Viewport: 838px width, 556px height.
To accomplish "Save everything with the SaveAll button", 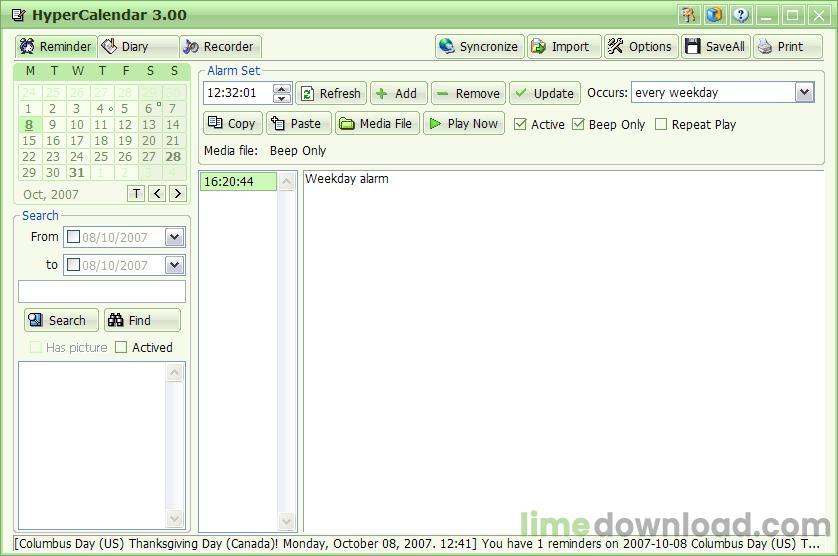I will (x=716, y=47).
